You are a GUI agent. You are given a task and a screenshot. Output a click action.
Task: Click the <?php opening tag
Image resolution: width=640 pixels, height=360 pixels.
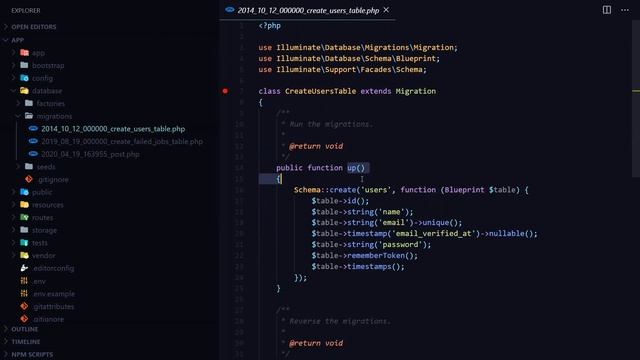pos(270,25)
